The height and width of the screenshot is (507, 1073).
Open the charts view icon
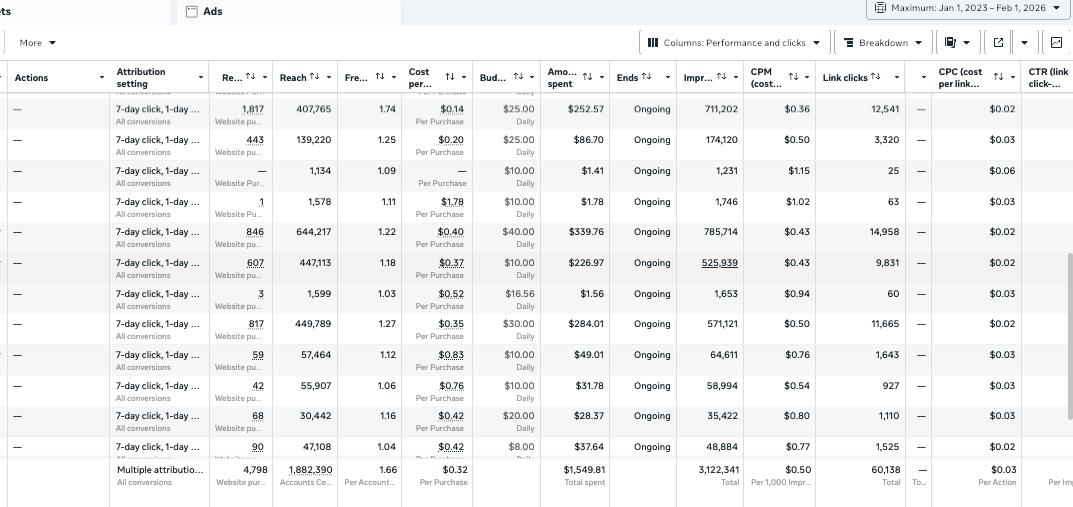pos(1056,43)
